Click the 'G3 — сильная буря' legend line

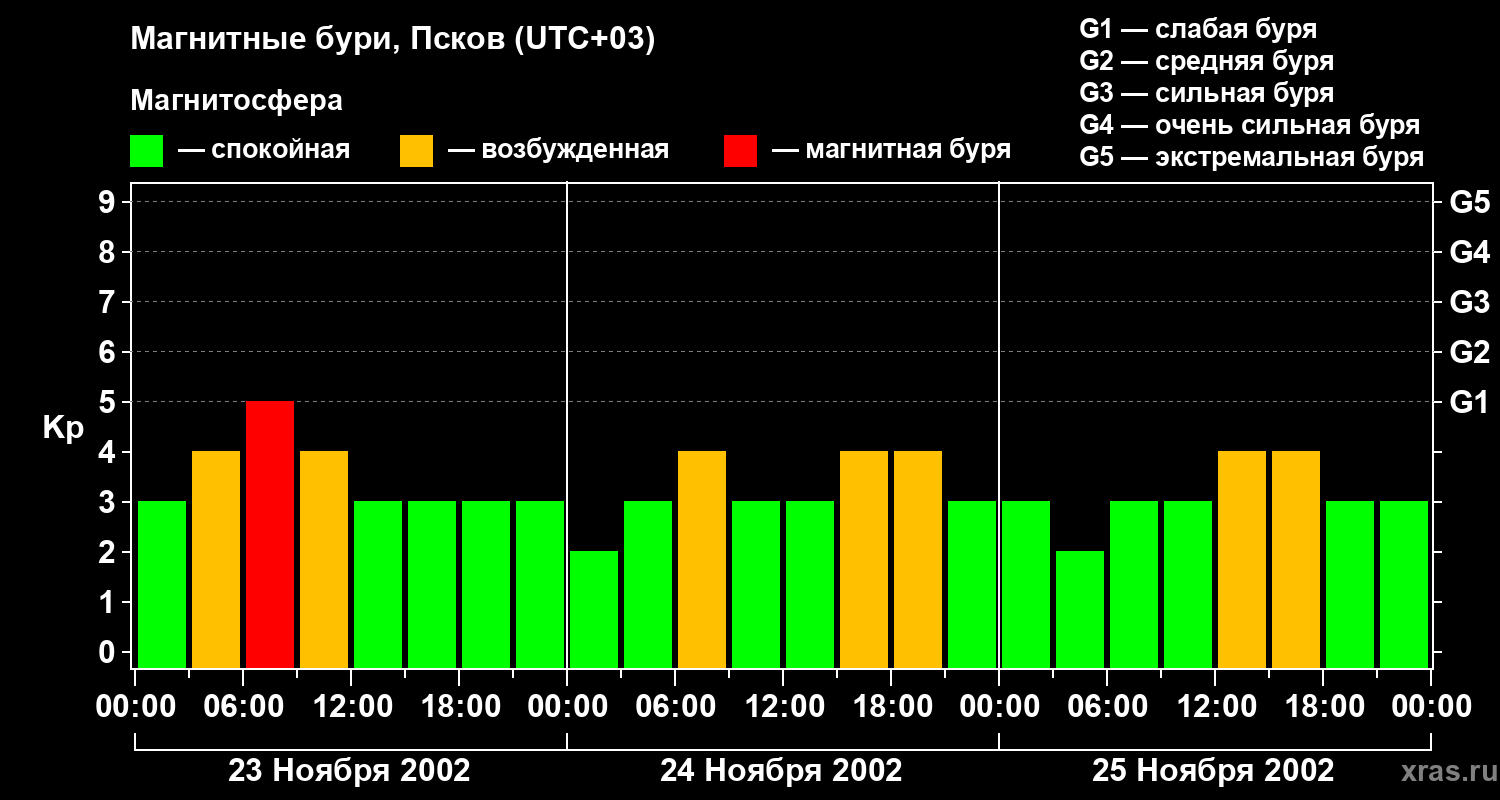[1207, 94]
